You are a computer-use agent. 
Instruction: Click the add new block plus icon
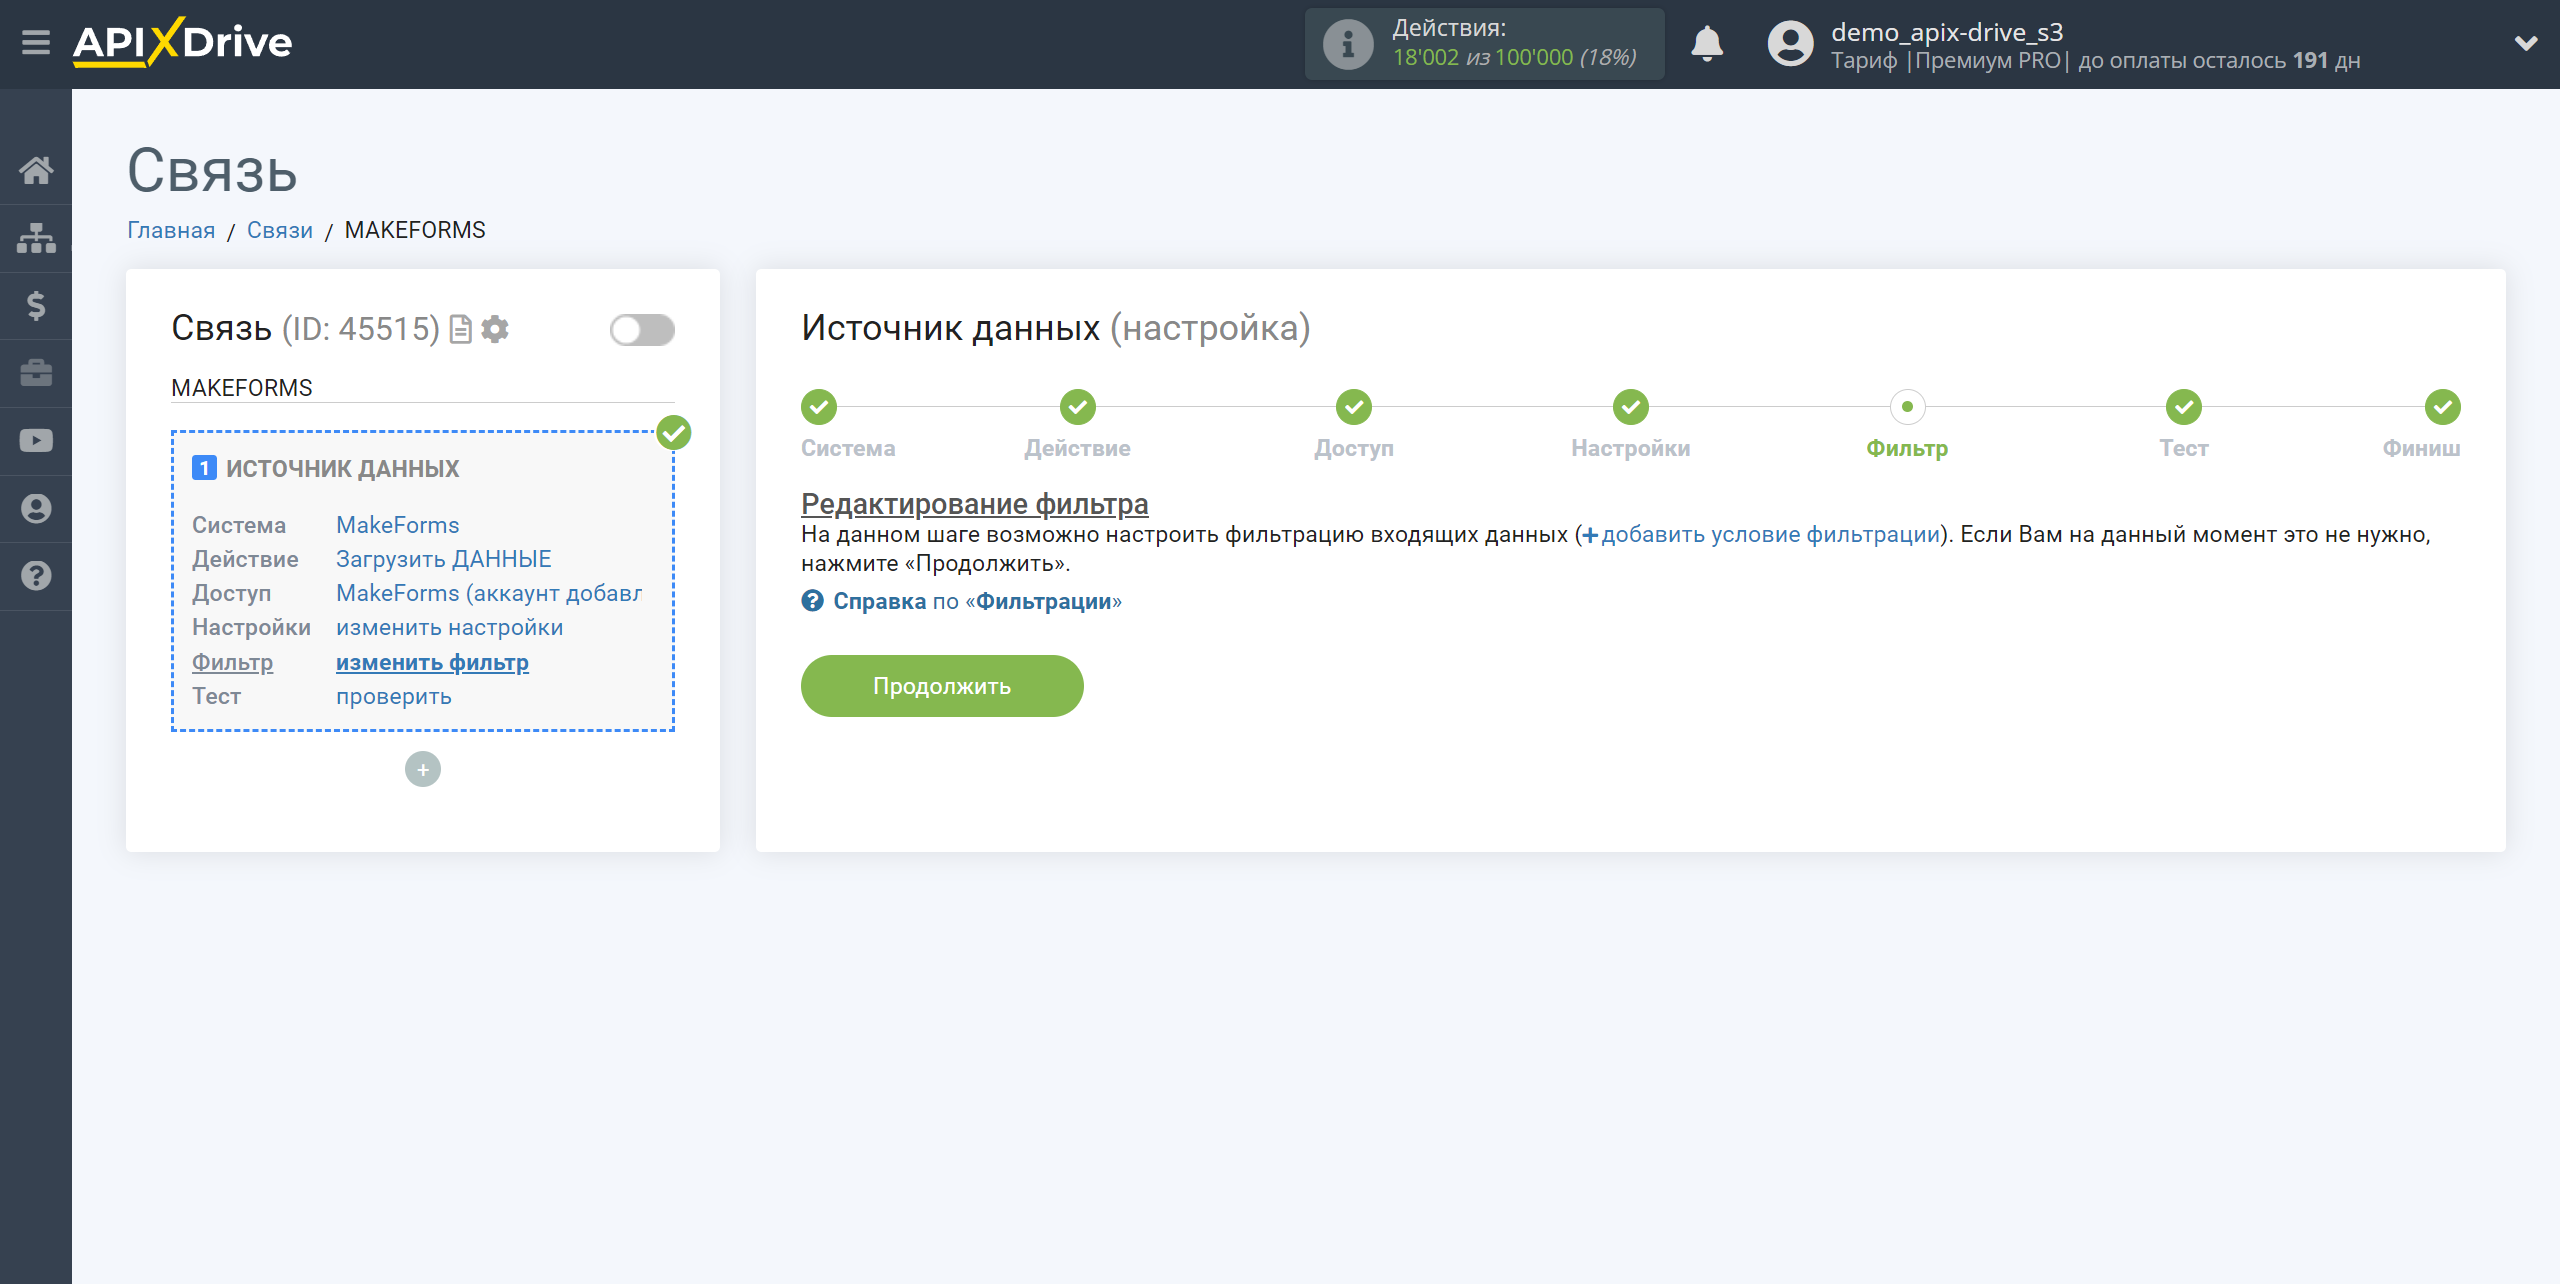(x=422, y=770)
